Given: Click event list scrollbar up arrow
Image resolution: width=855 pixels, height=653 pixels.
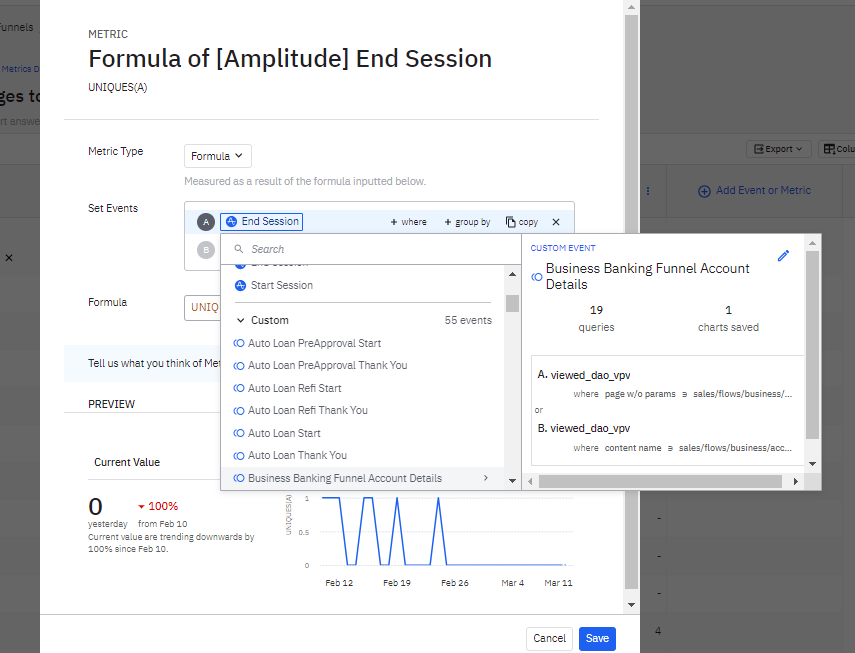Looking at the screenshot, I should [512, 274].
